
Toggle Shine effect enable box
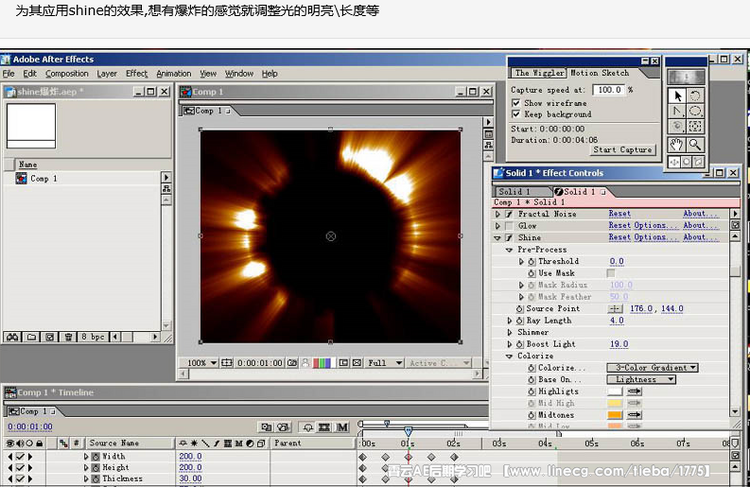509,238
